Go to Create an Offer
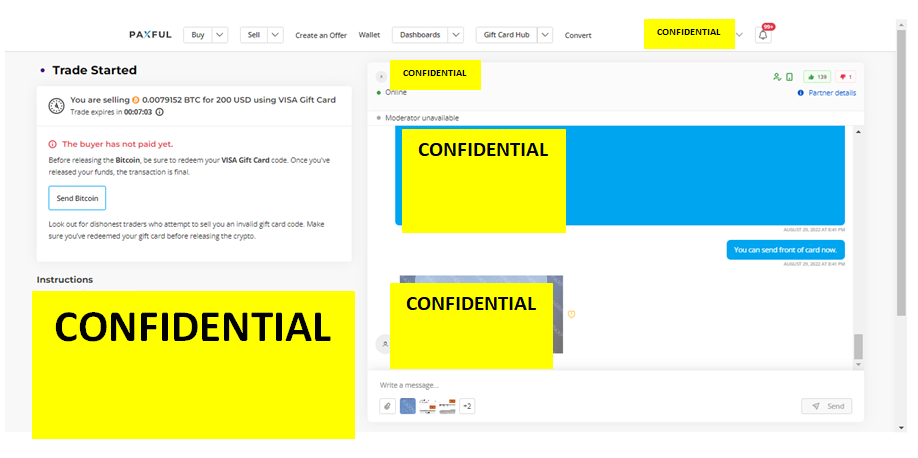The width and height of the screenshot is (918, 458). 321,35
